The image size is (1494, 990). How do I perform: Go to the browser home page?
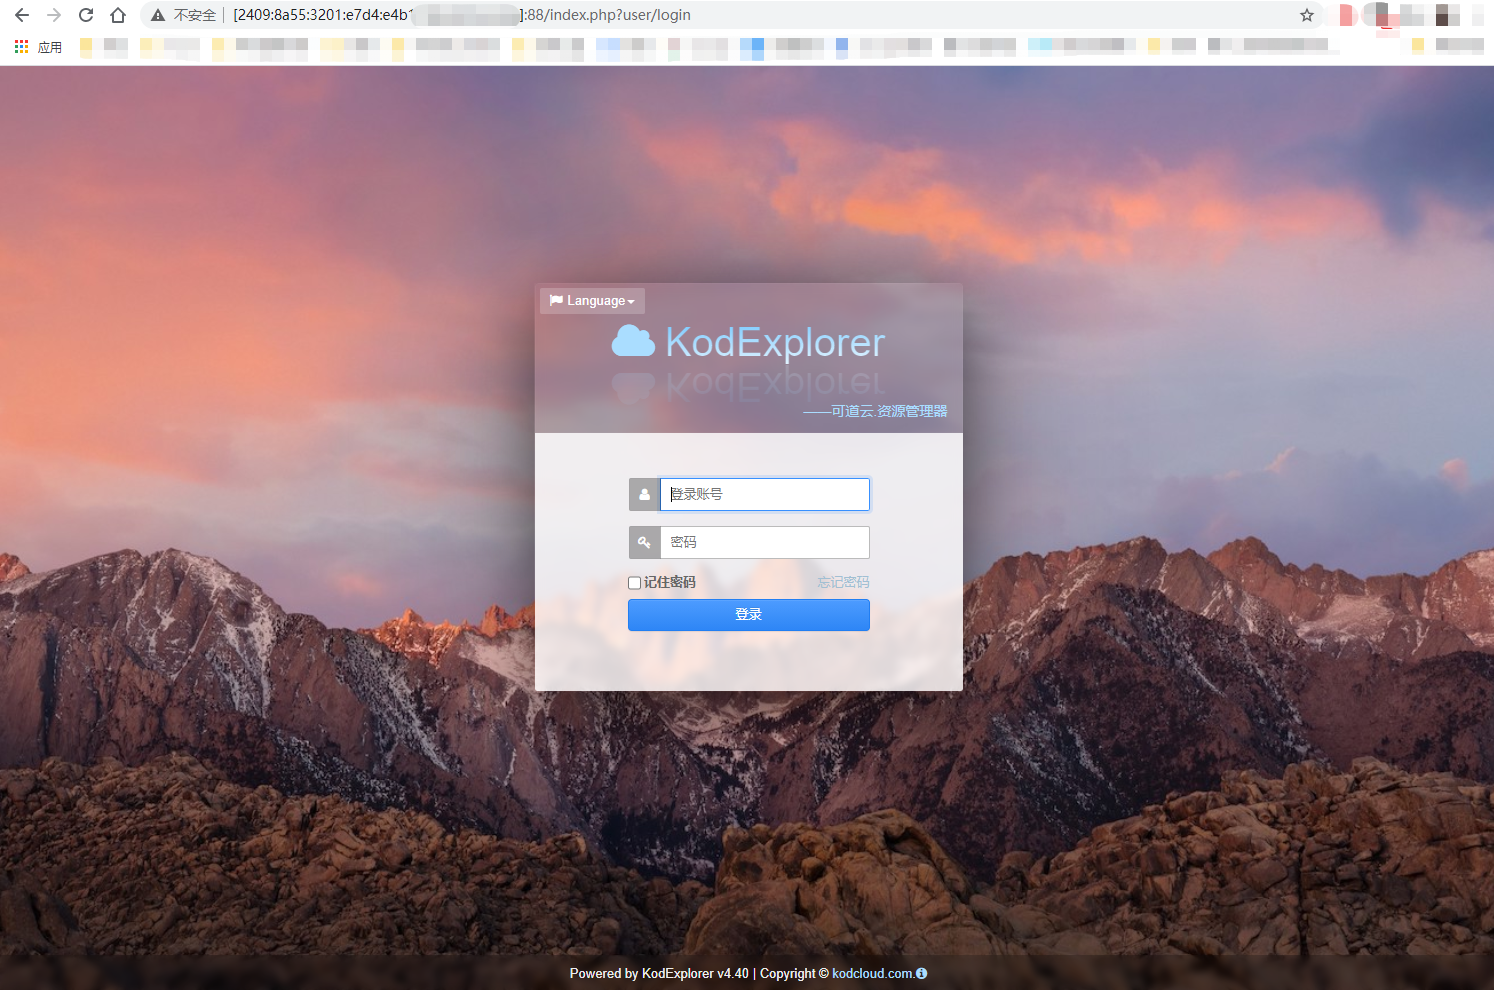118,15
